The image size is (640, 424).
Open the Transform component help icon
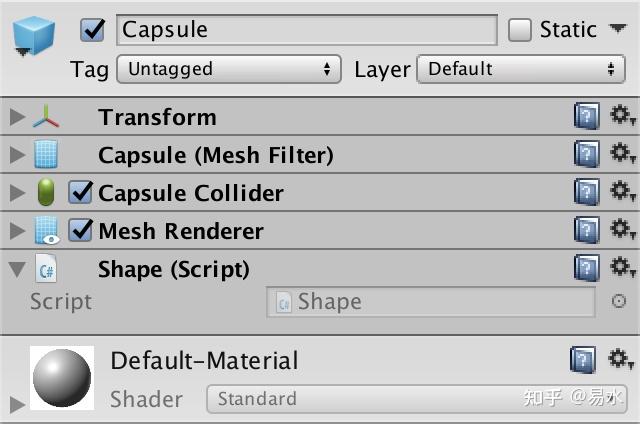pos(586,117)
